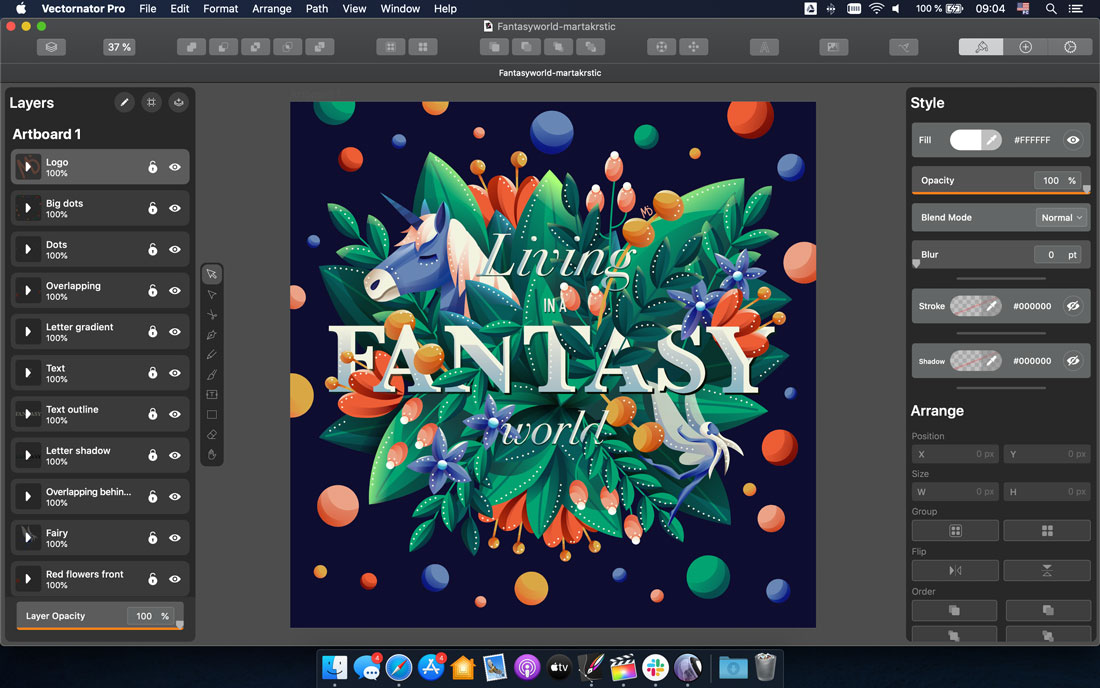Expand the Text outline layer
1100x688 pixels.
(x=27, y=413)
